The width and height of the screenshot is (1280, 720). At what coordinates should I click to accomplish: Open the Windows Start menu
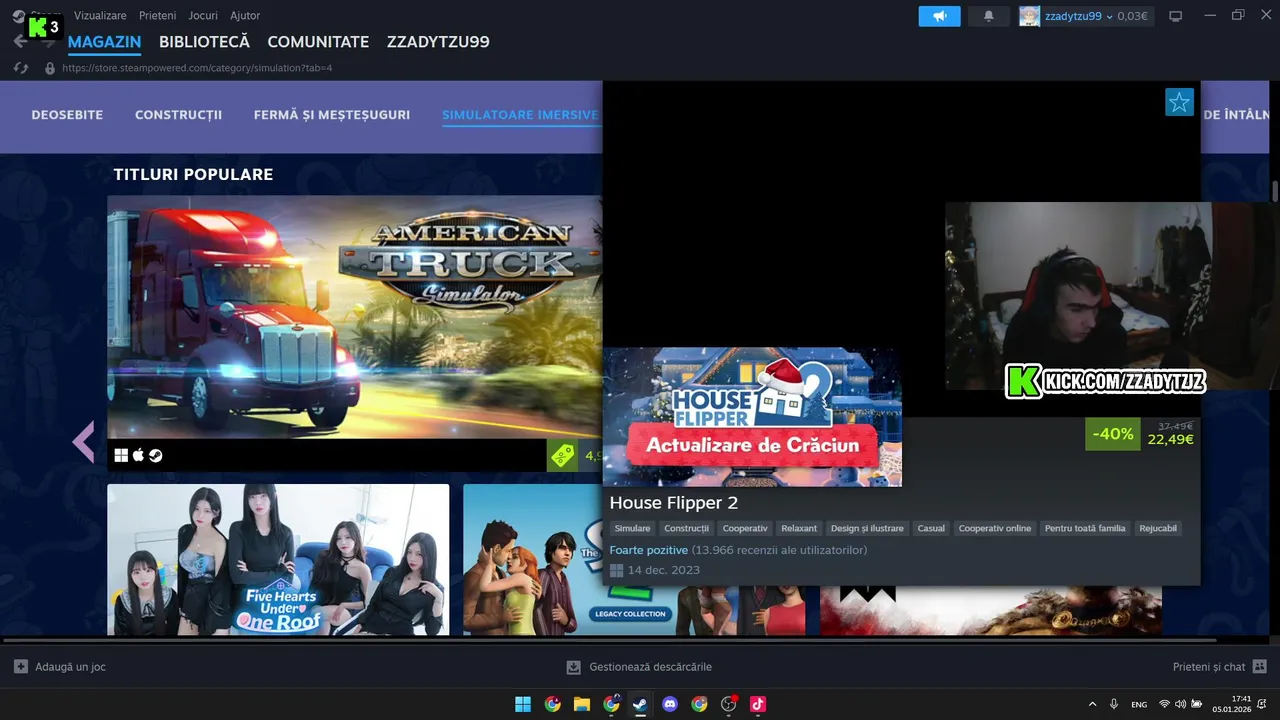[x=523, y=704]
